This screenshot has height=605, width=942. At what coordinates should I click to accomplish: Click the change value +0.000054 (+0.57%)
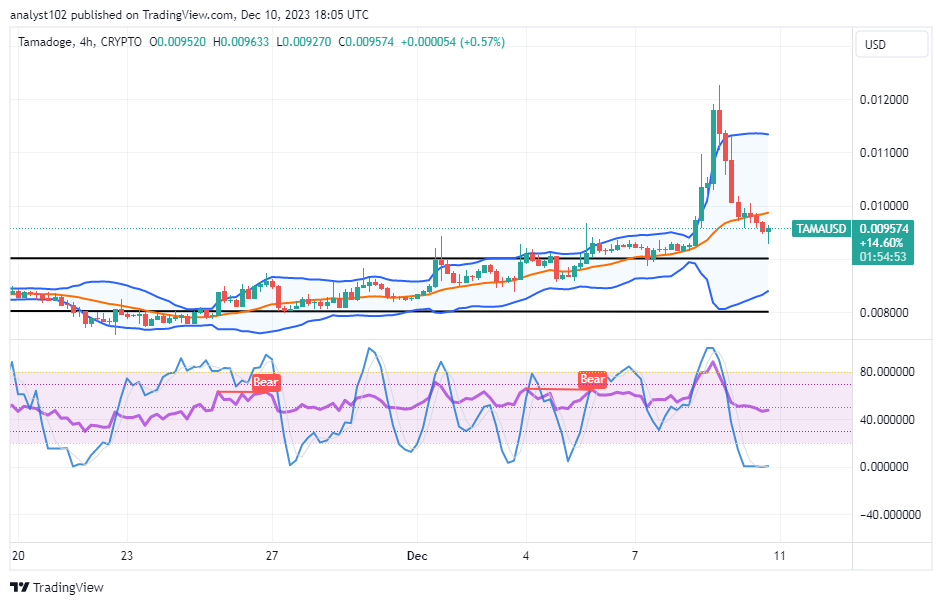coord(453,42)
